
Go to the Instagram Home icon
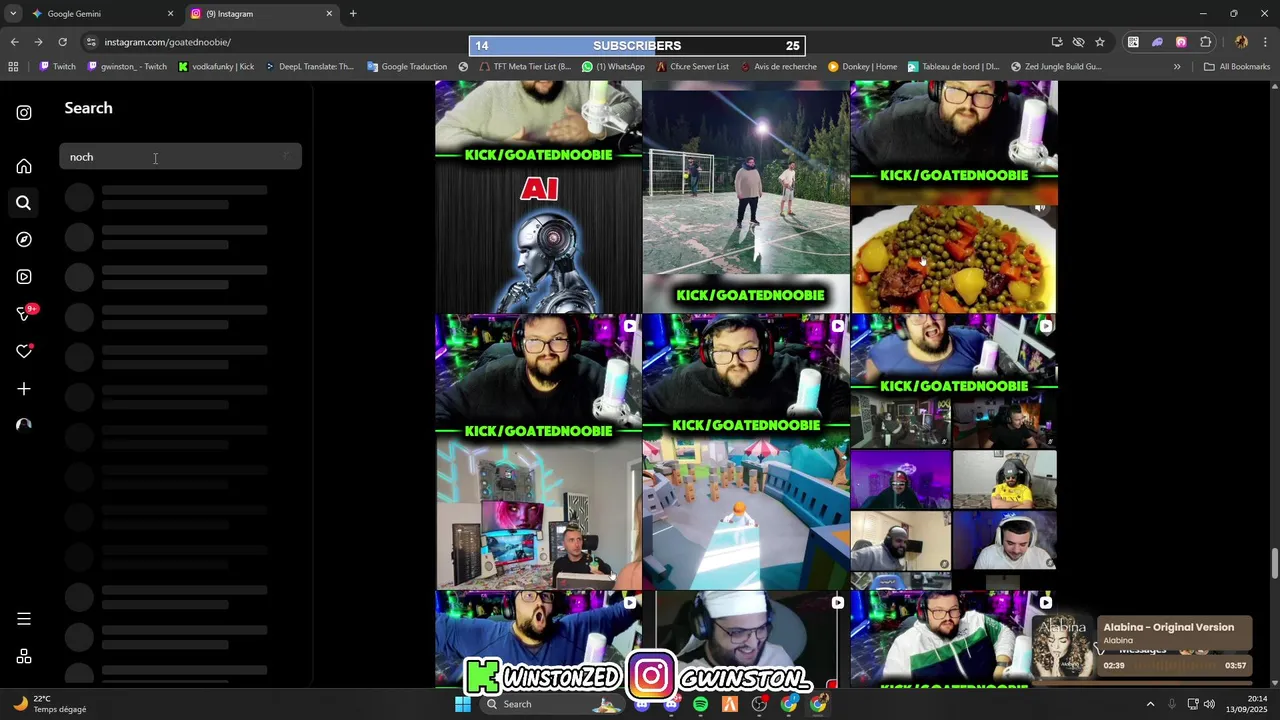click(24, 166)
